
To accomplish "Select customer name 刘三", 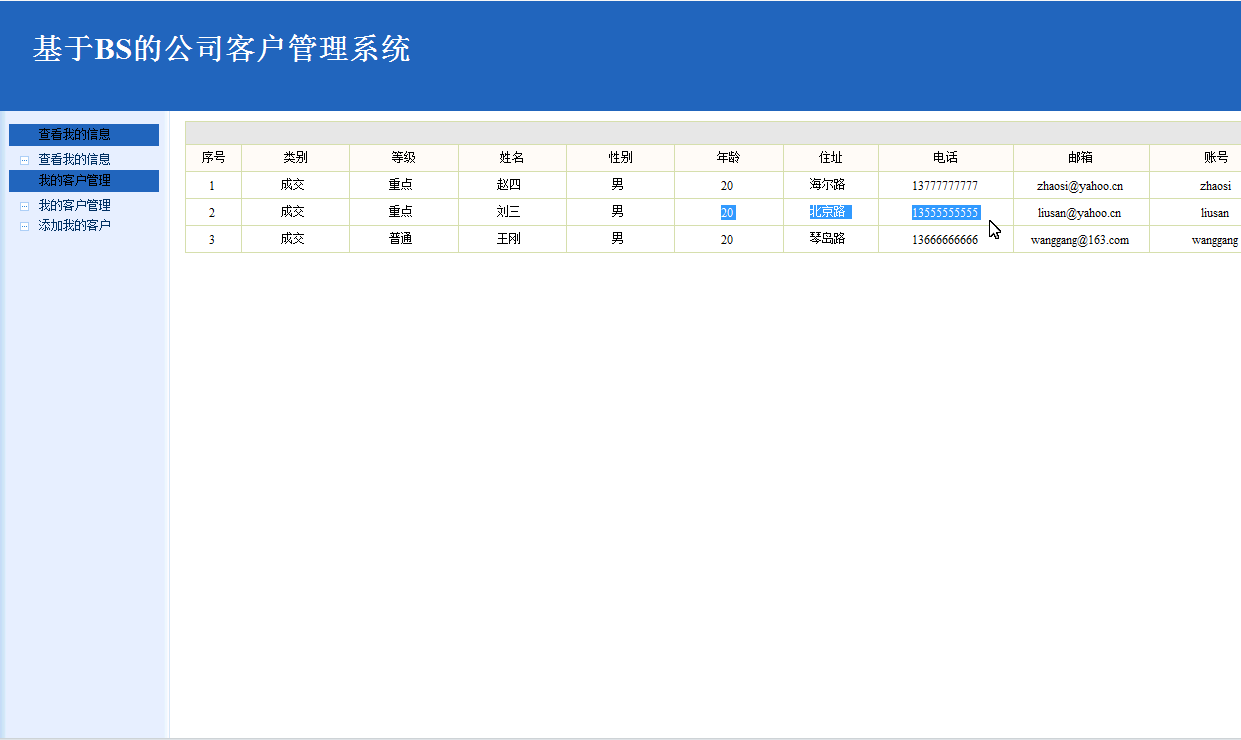I will click(x=509, y=212).
